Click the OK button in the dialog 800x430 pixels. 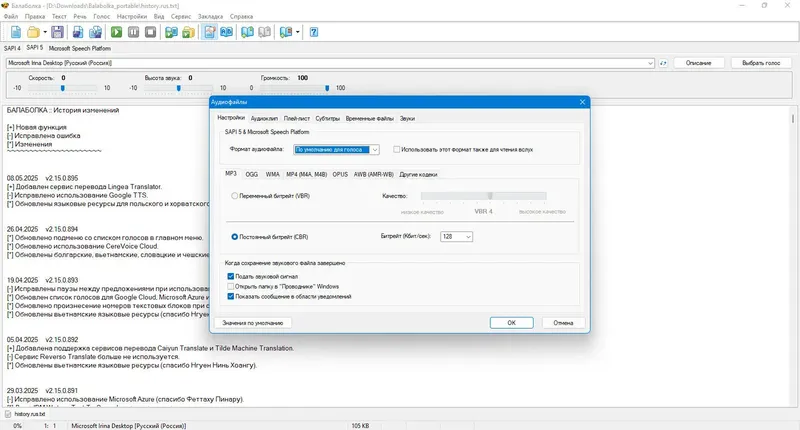click(511, 323)
